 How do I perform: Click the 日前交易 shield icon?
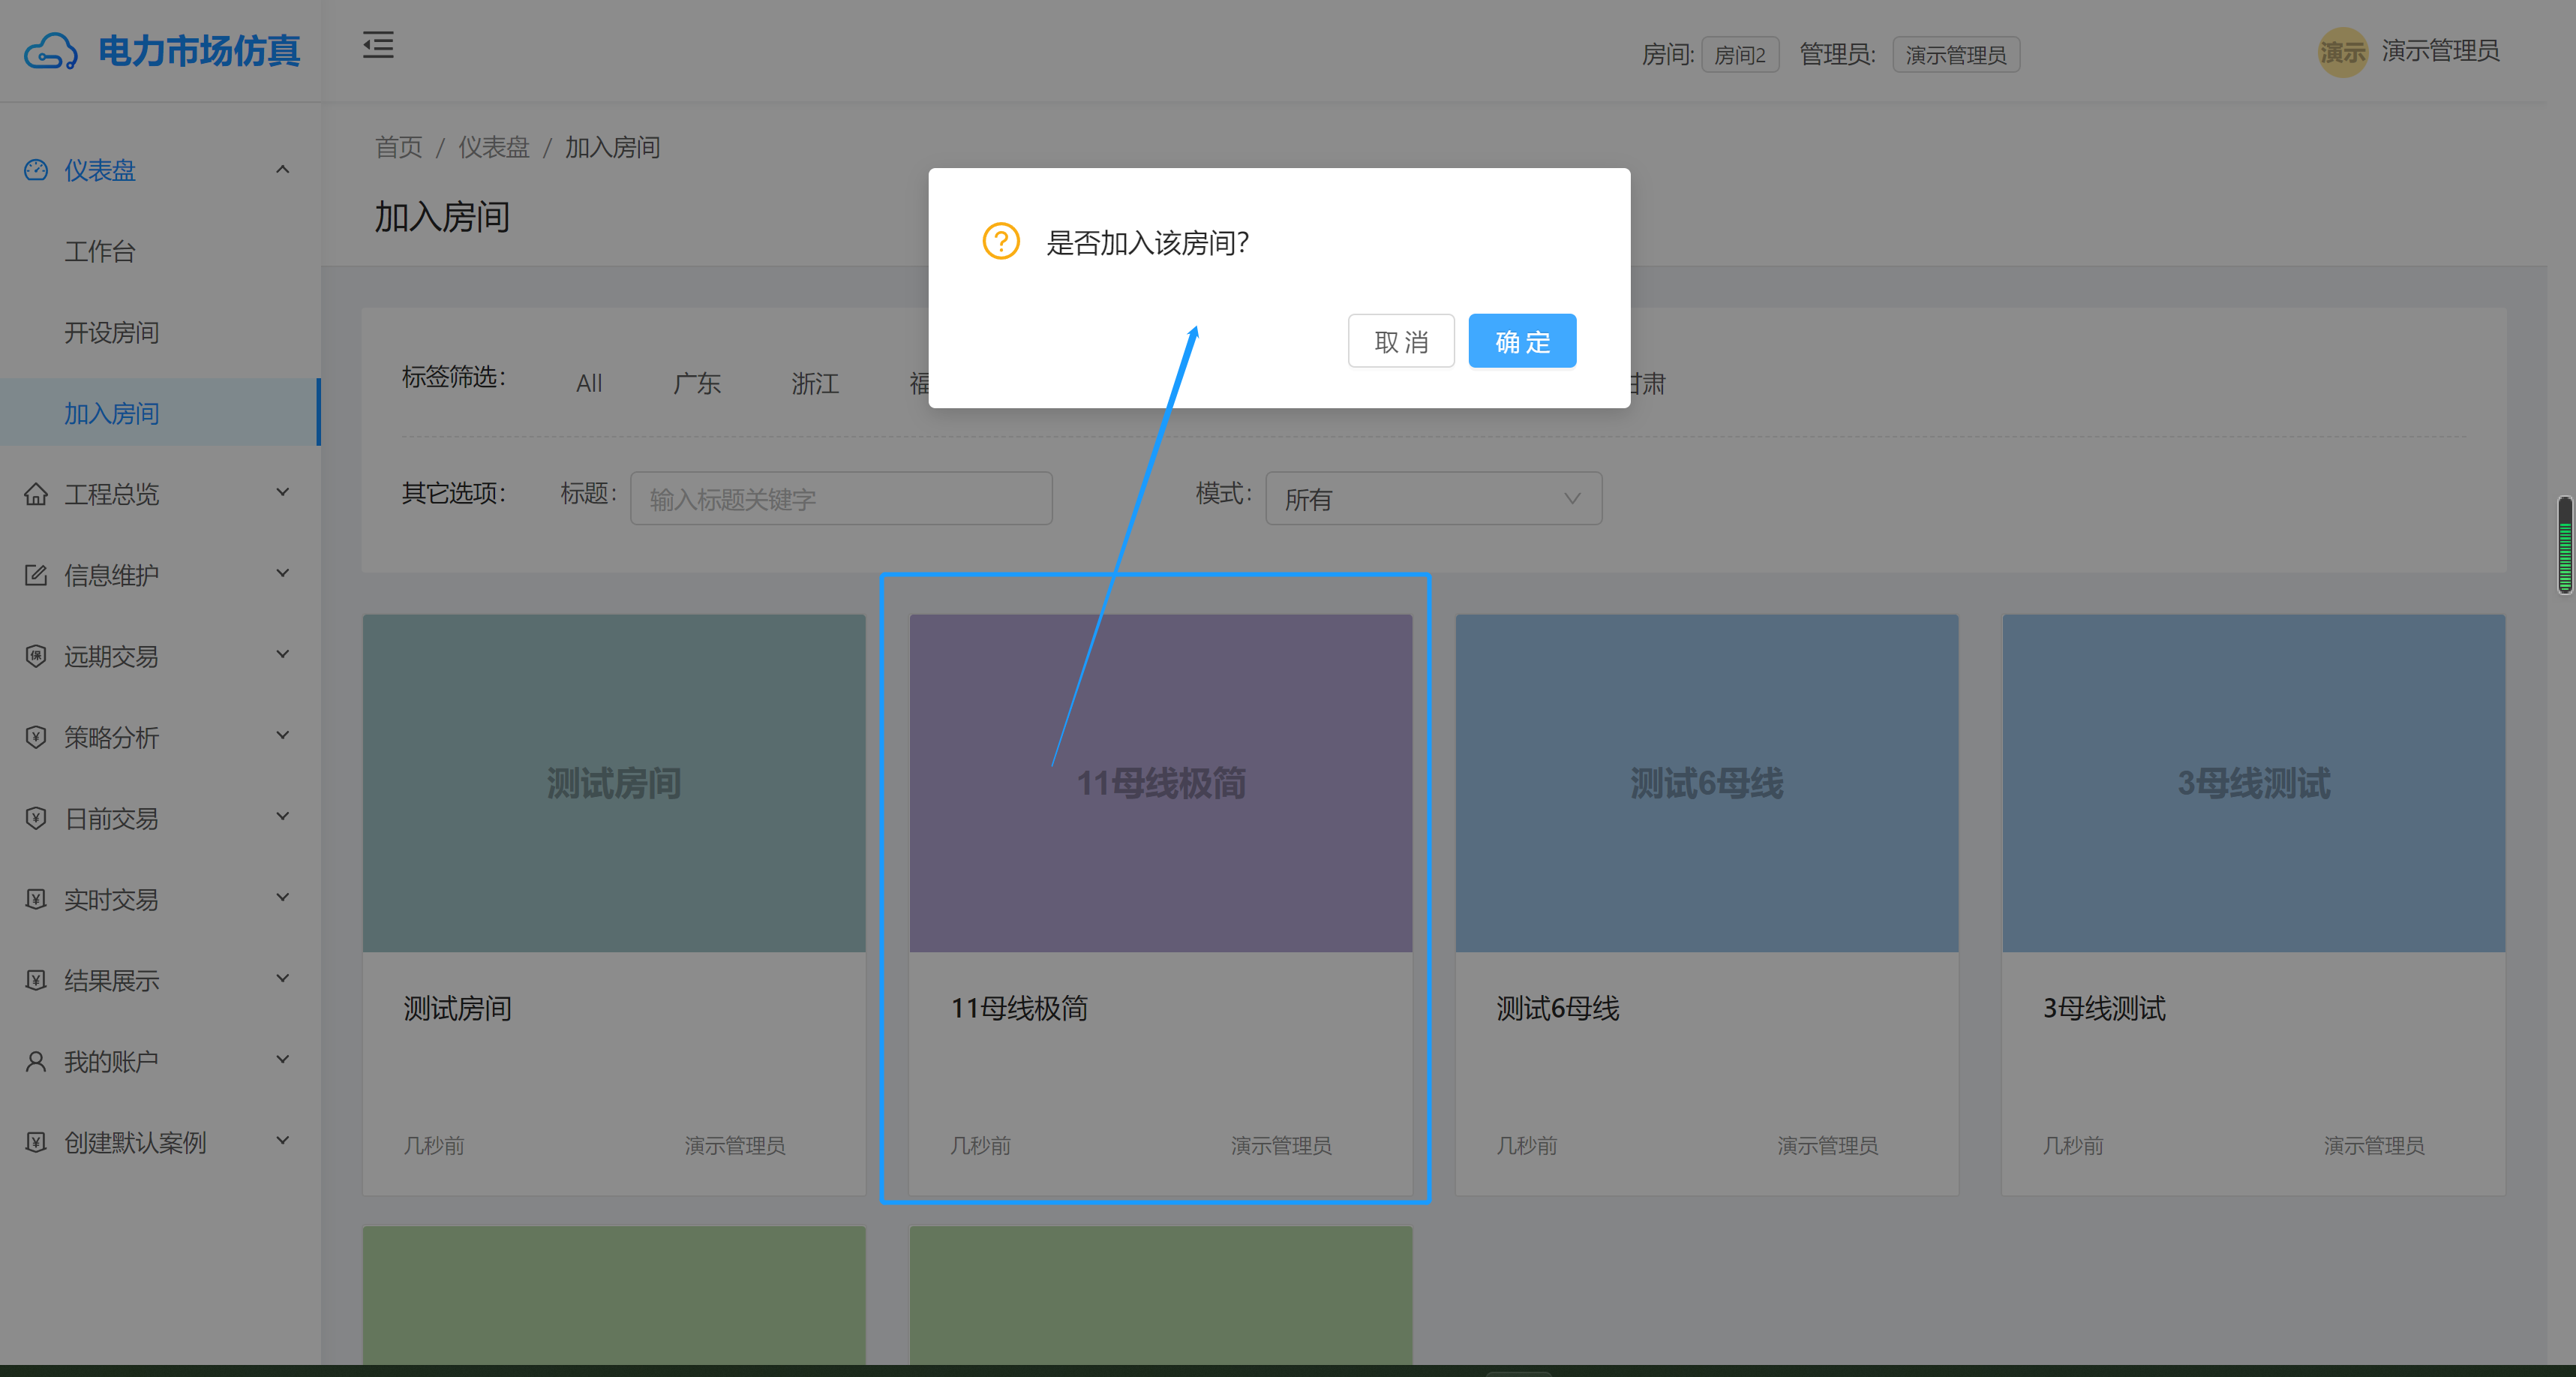click(36, 818)
